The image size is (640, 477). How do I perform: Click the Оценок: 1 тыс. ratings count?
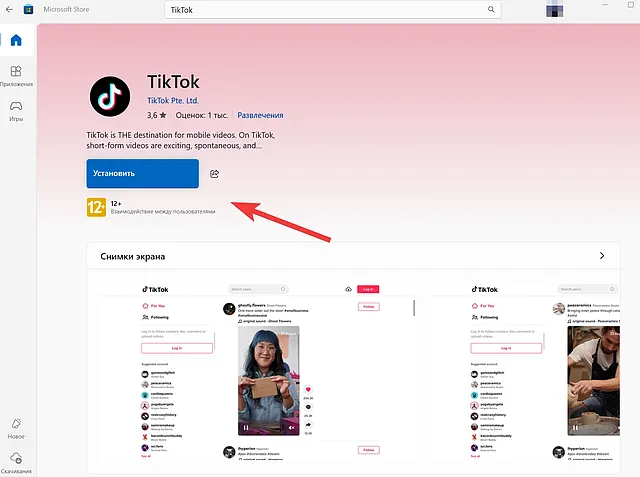(202, 115)
